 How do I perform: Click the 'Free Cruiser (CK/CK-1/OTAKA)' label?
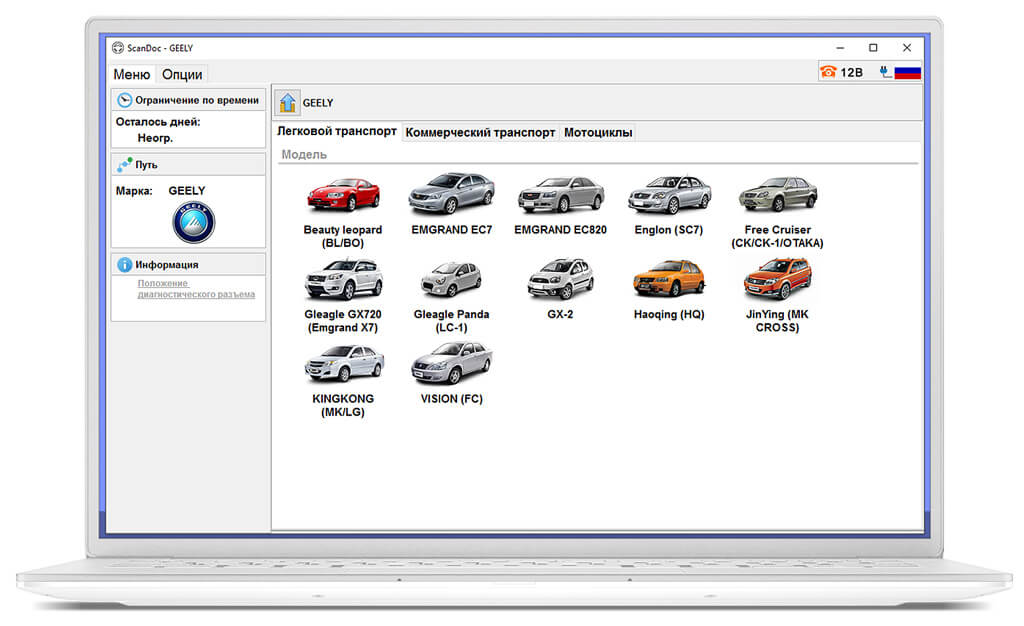(x=777, y=236)
